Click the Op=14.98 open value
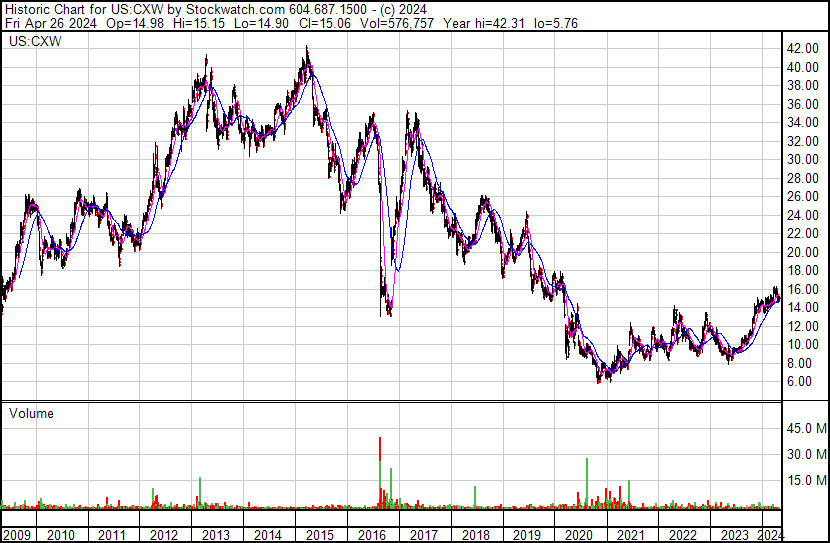Image resolution: width=830 pixels, height=543 pixels. 135,23
